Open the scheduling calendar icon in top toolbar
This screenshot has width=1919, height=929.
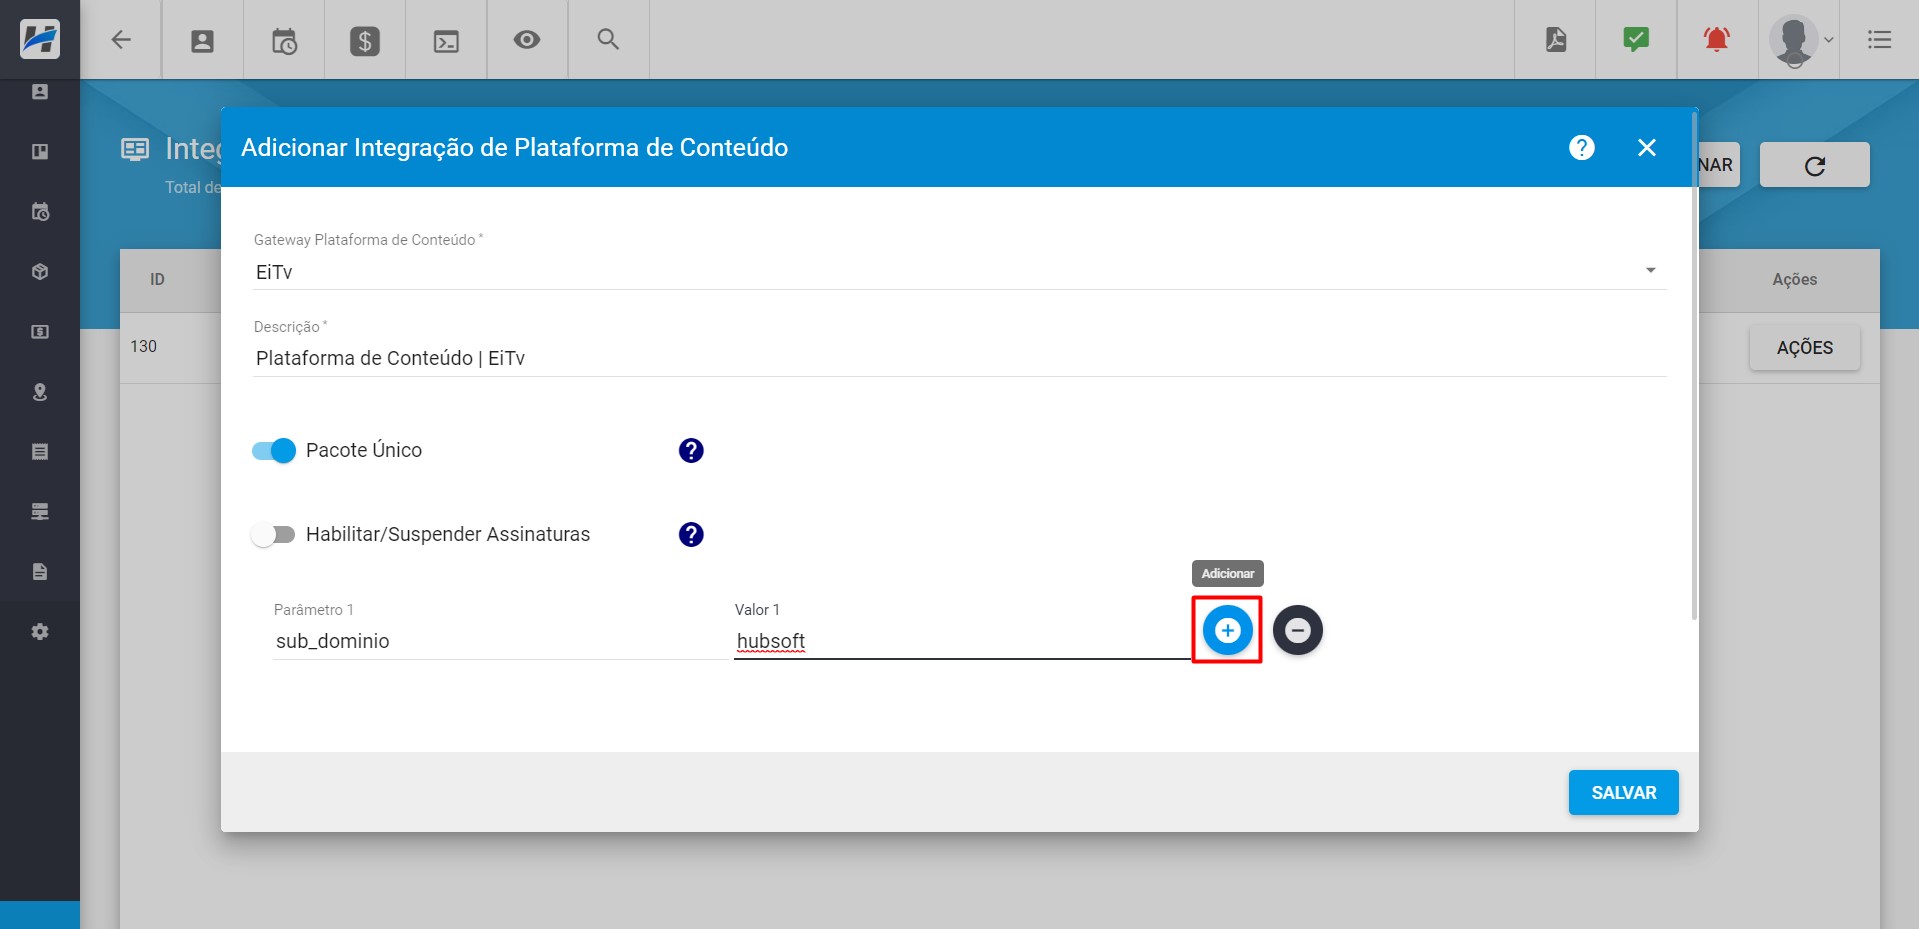(x=284, y=40)
